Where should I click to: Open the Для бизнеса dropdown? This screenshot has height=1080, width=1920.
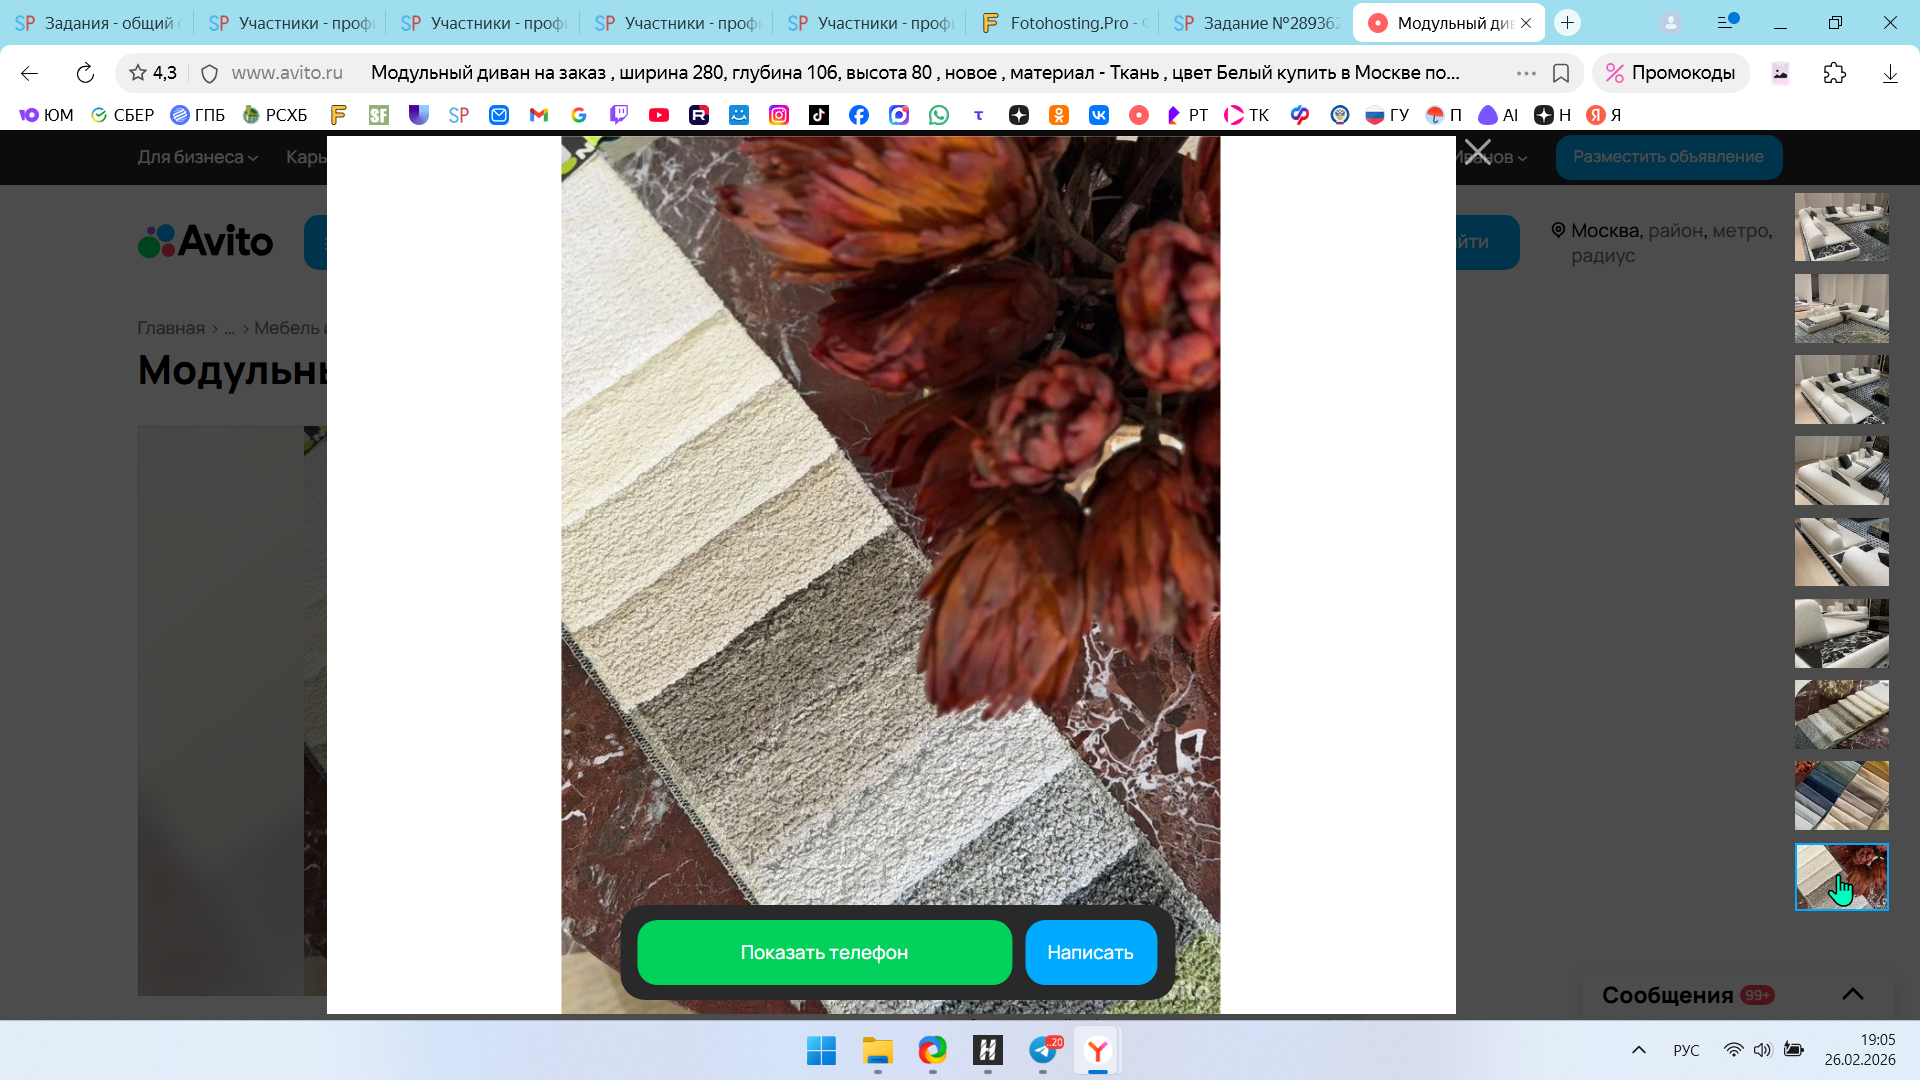197,157
